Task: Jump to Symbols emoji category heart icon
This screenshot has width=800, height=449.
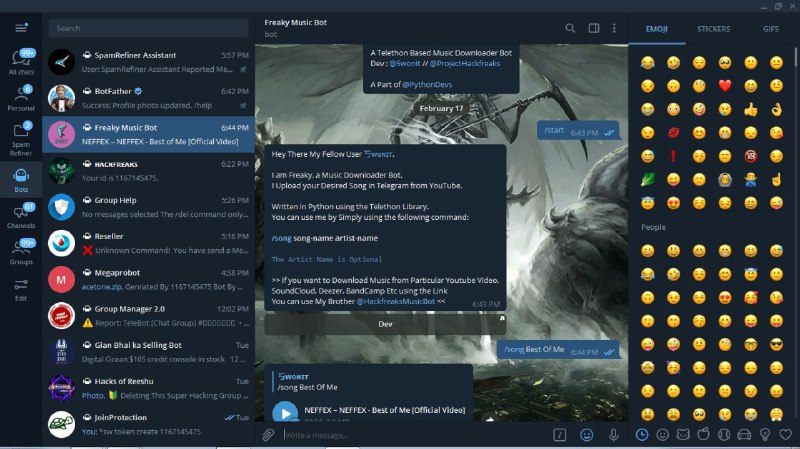Action: click(x=786, y=435)
